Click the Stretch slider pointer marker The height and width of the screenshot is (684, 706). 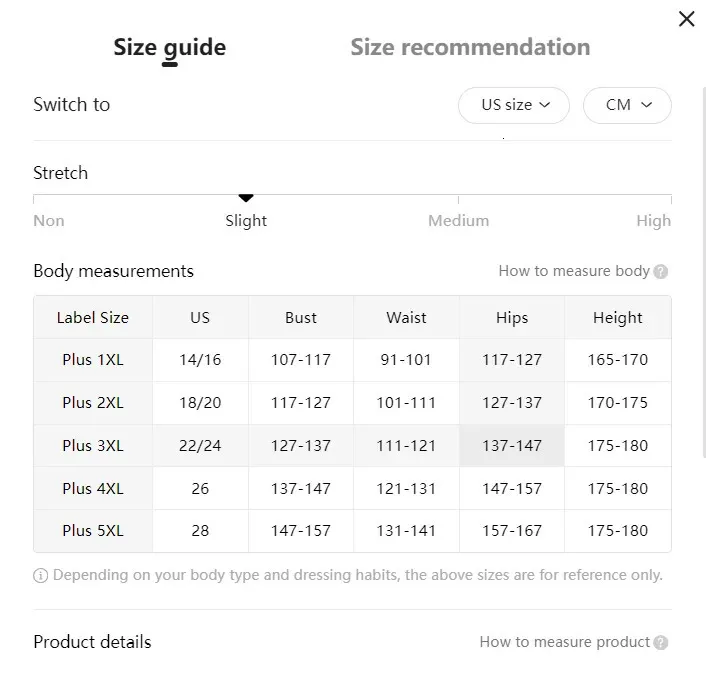tap(246, 198)
